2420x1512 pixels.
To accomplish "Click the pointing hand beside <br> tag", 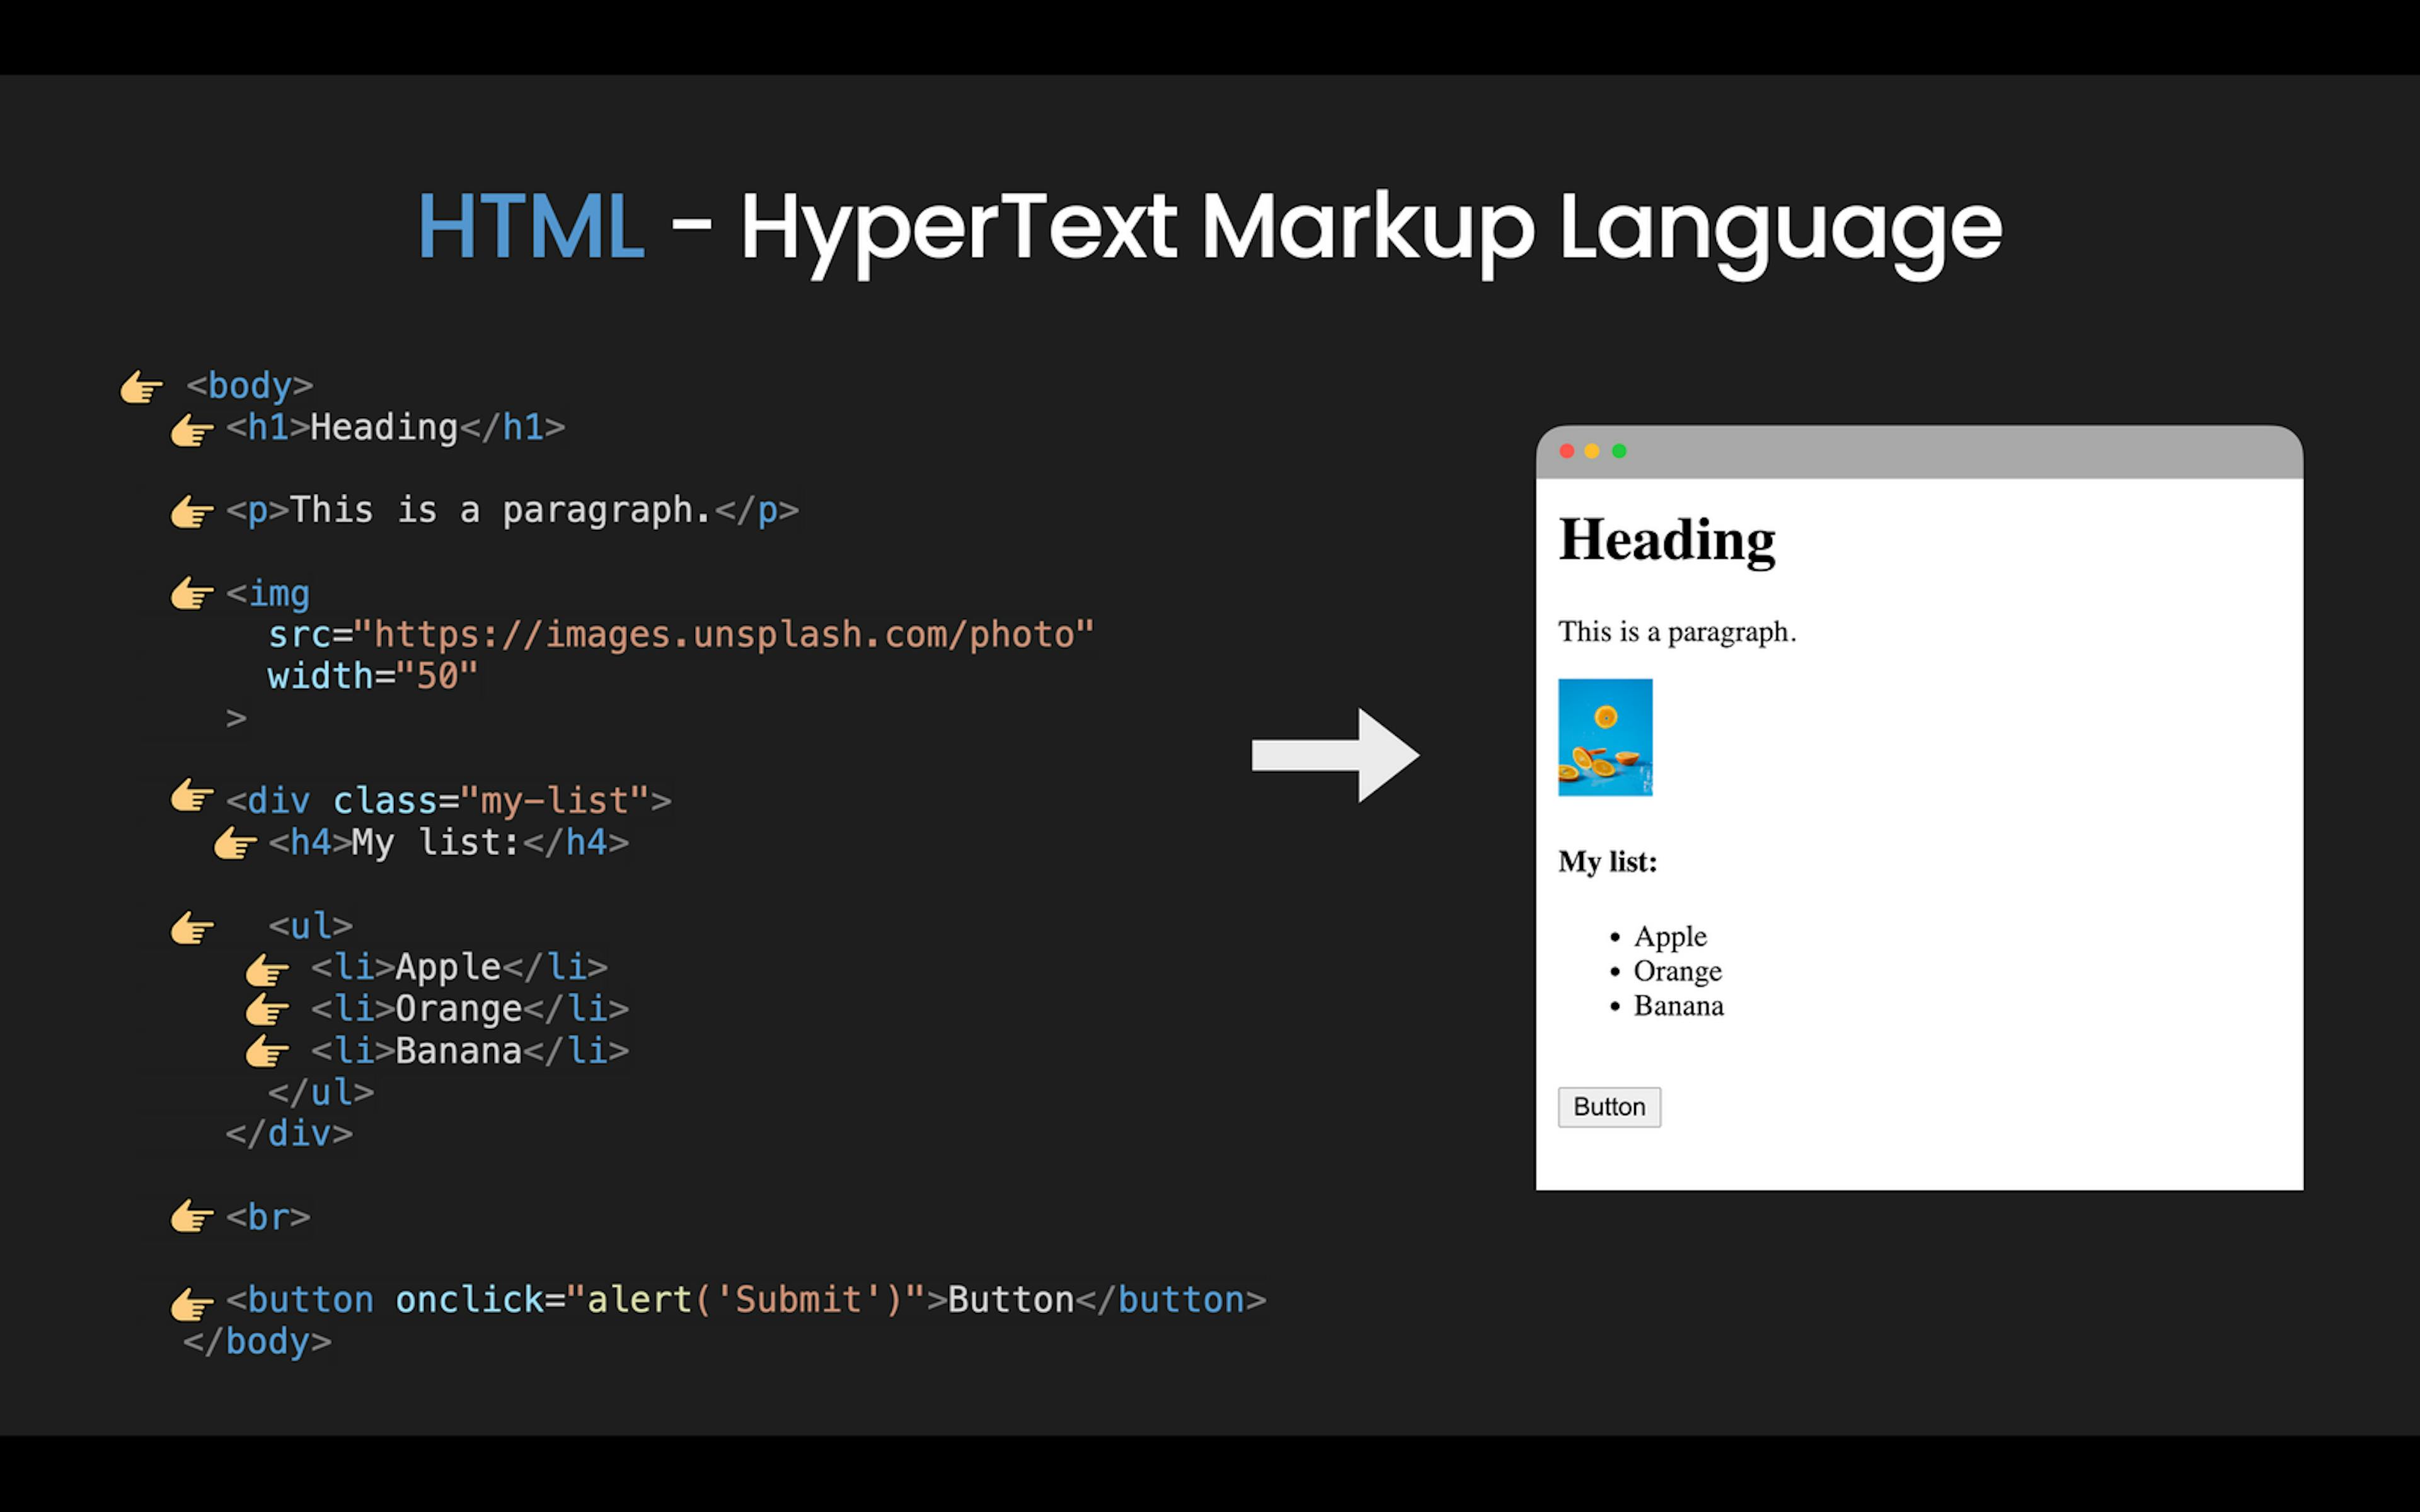I will tap(191, 1217).
